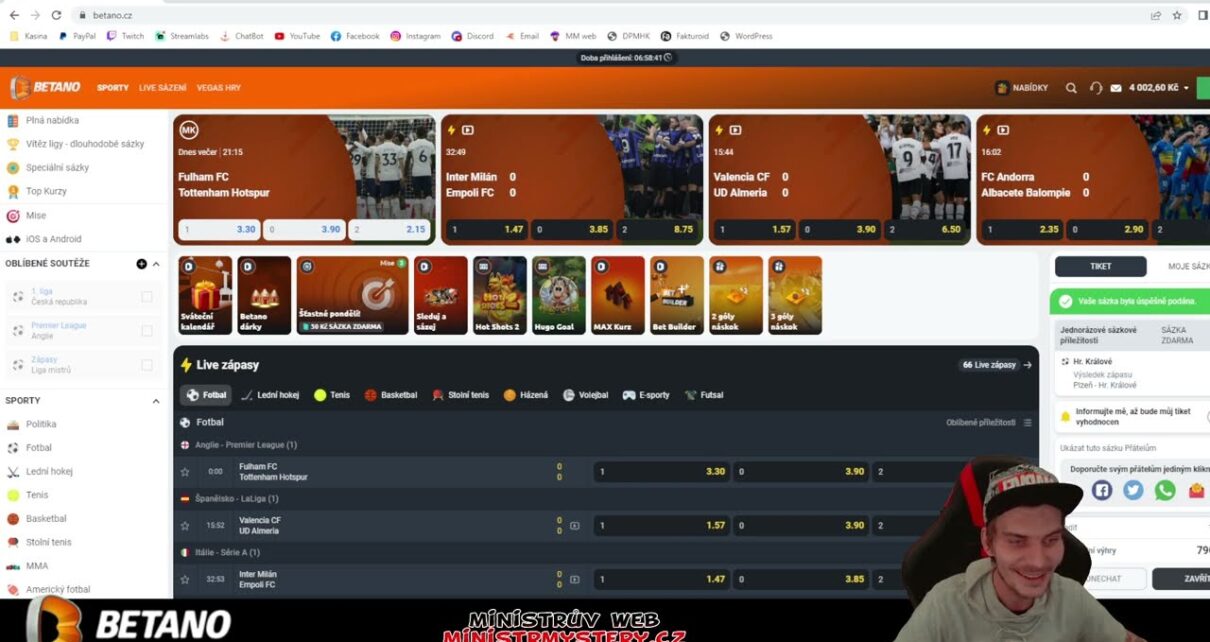
Task: Click the Betano logo in the header
Action: [46, 87]
